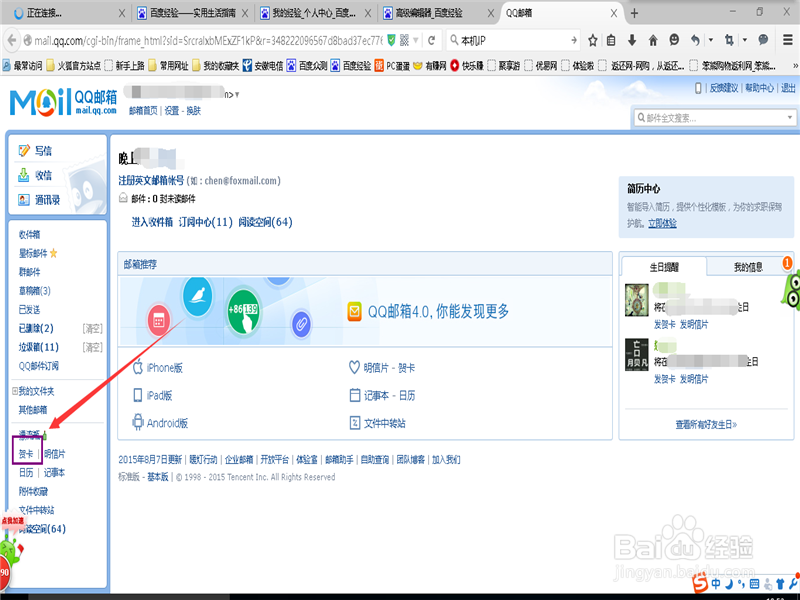Click the 进入收件箱 link
The height and width of the screenshot is (600, 800).
(152, 222)
